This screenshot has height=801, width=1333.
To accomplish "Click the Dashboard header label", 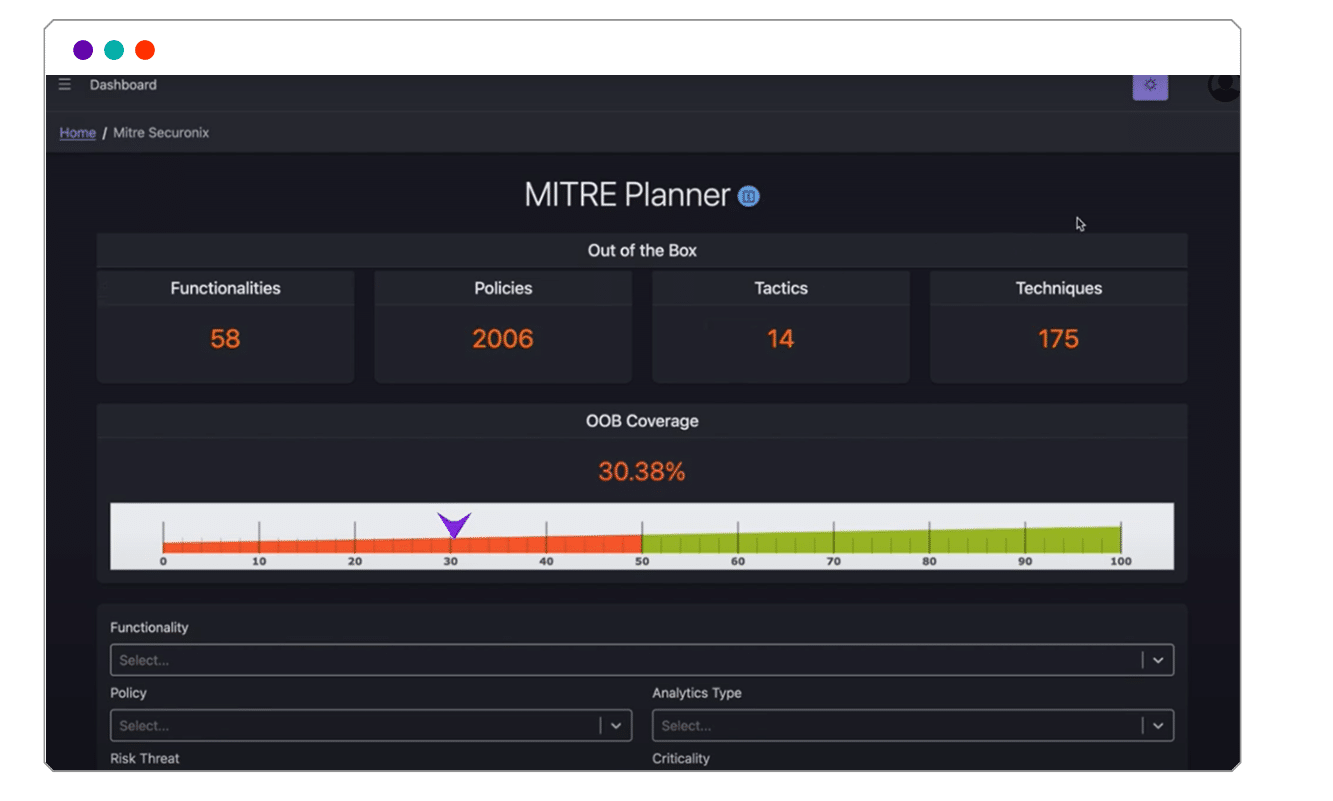I will 123,85.
